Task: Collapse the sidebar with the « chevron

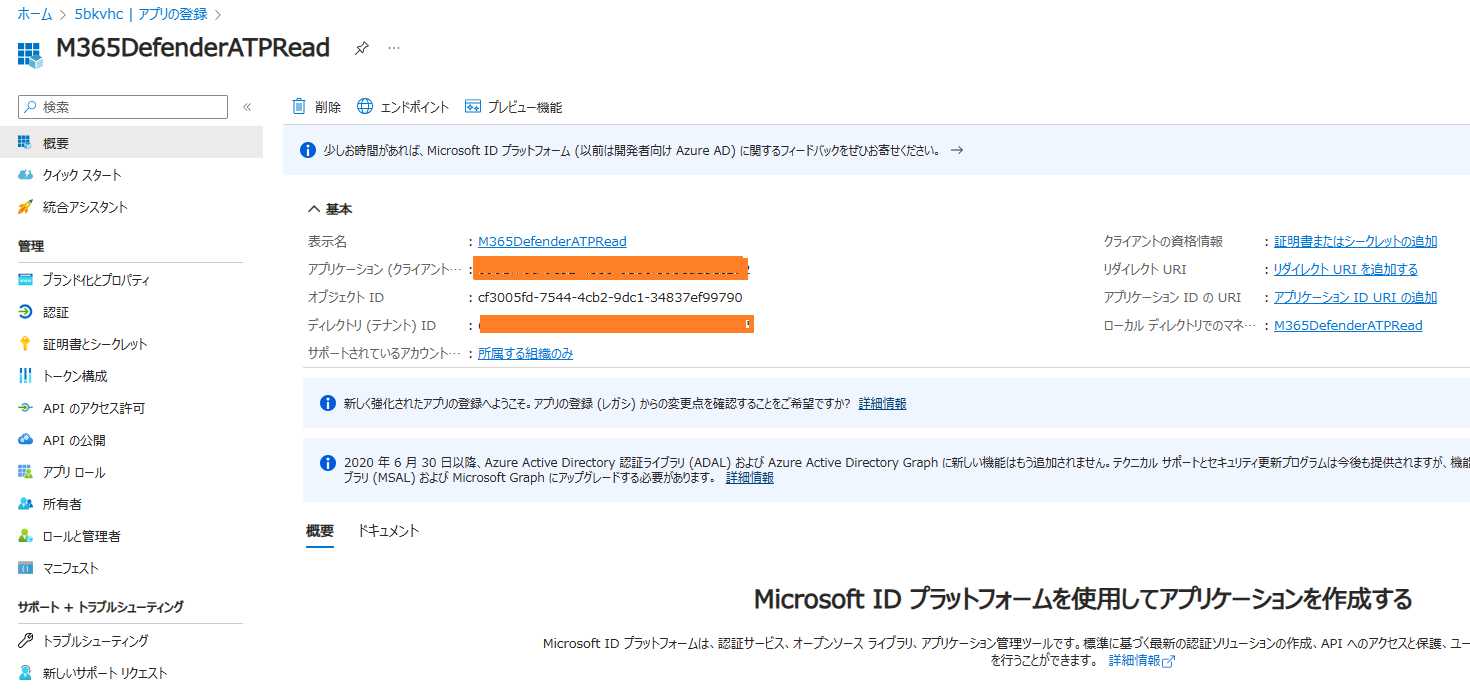Action: pos(248,106)
